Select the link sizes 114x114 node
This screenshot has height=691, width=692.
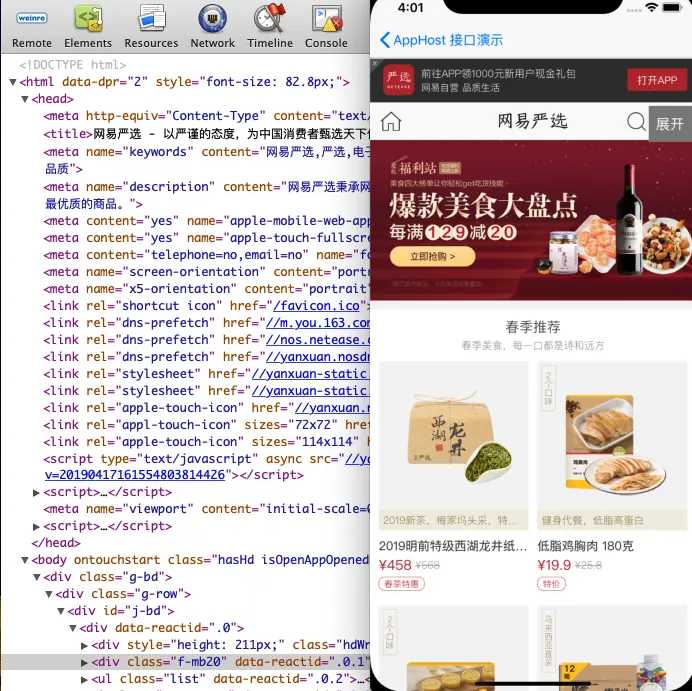207,442
